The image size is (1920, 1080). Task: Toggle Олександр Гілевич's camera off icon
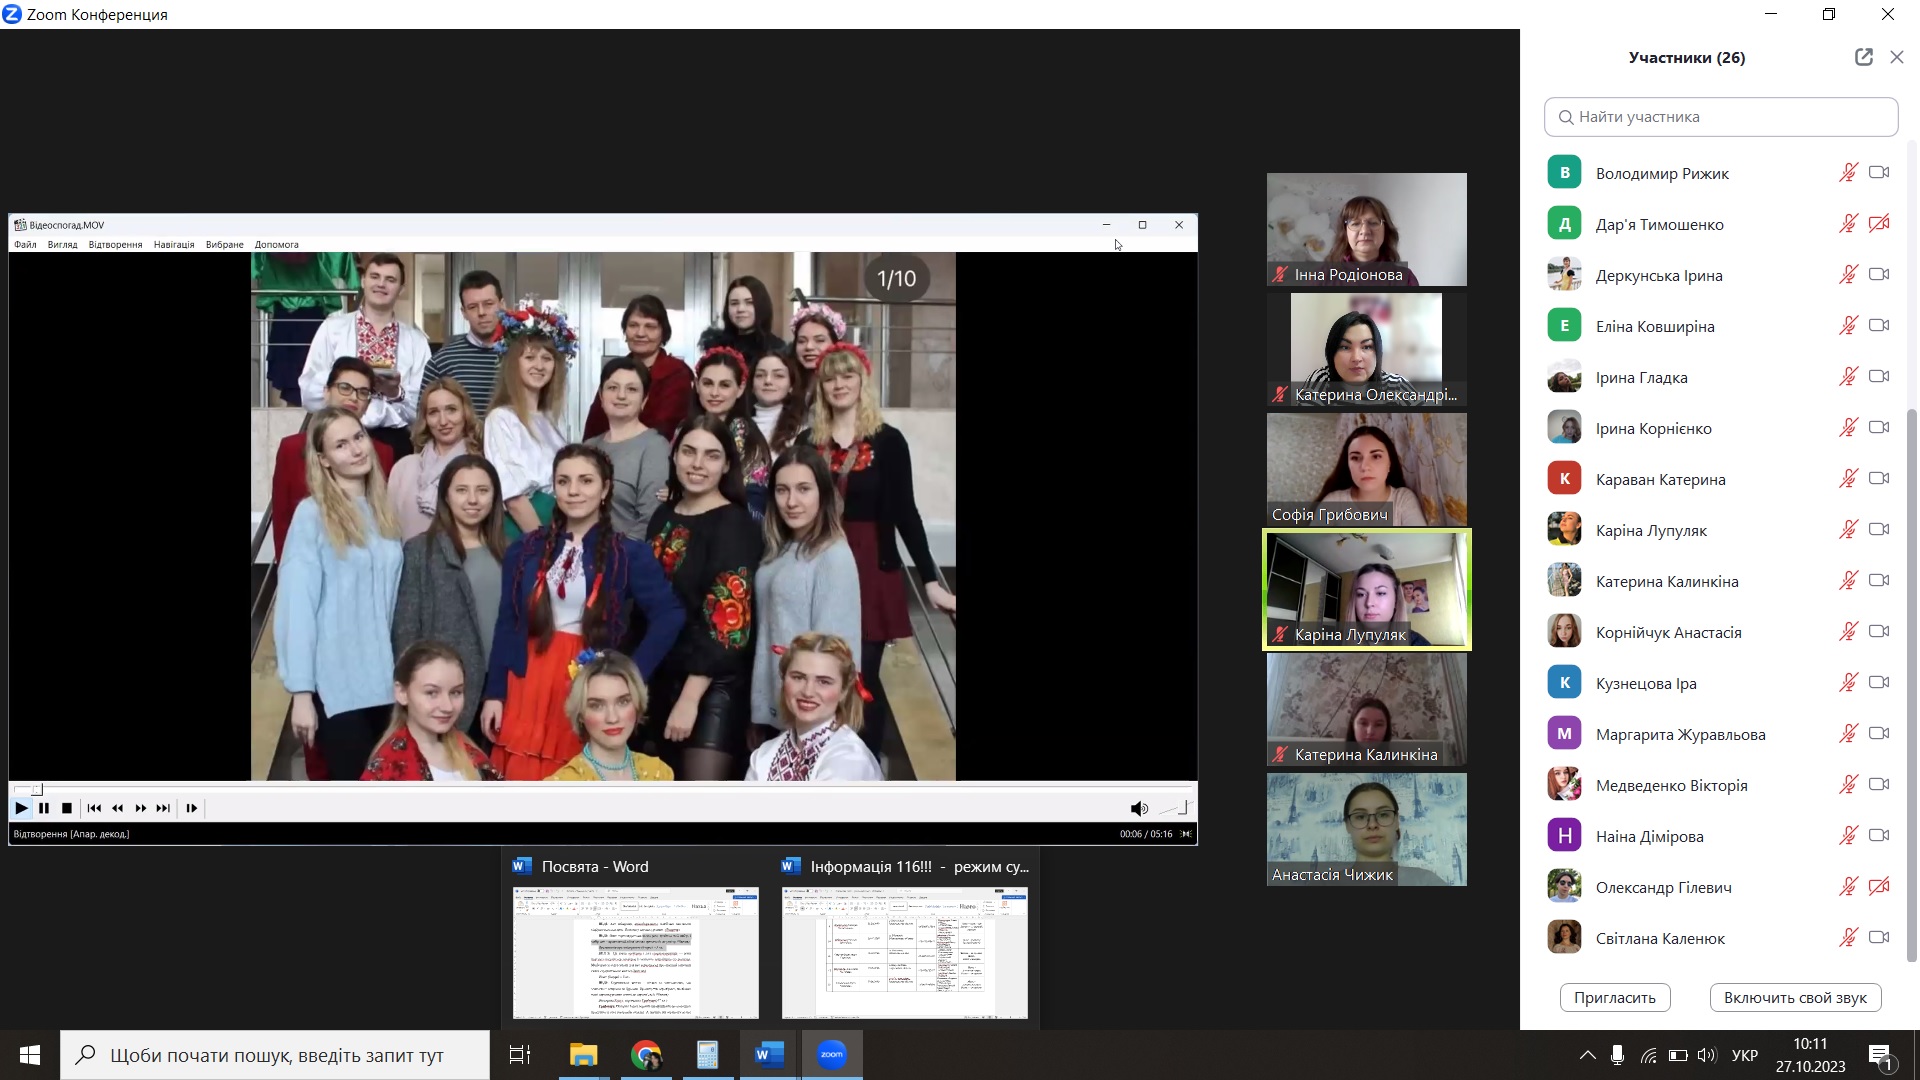click(x=1879, y=887)
